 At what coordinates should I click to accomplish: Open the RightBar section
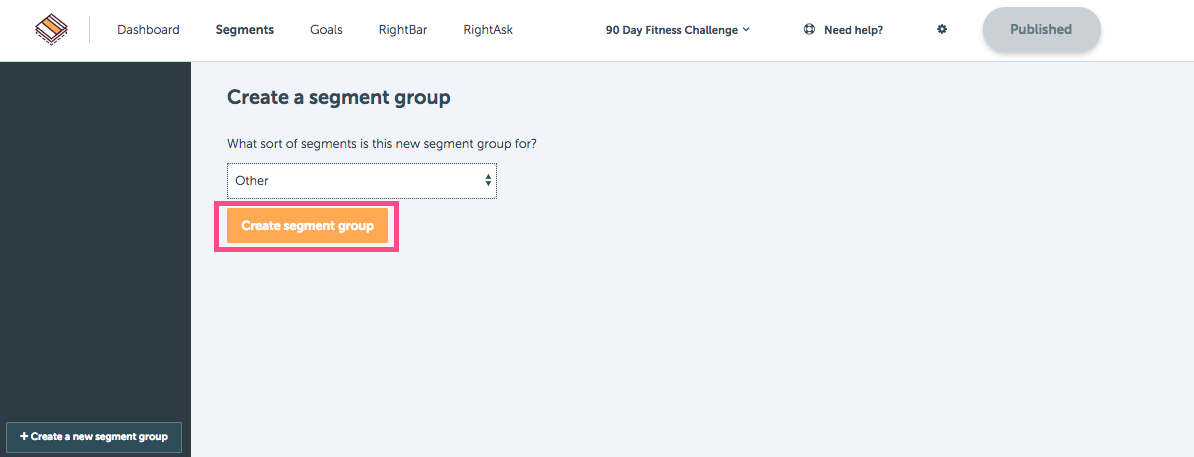[403, 30]
